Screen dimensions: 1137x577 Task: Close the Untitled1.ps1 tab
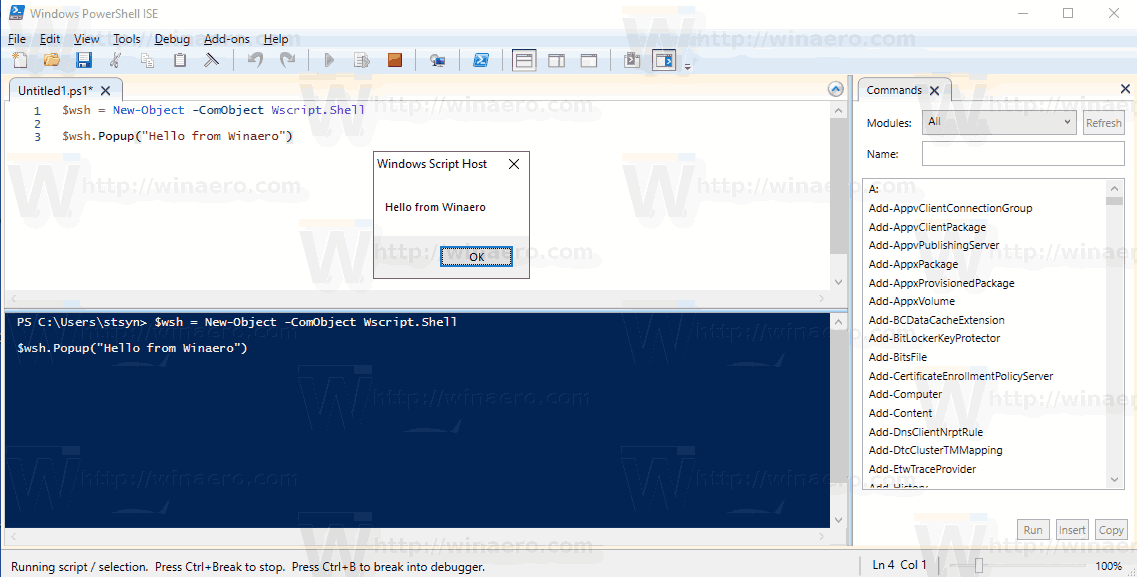click(105, 91)
